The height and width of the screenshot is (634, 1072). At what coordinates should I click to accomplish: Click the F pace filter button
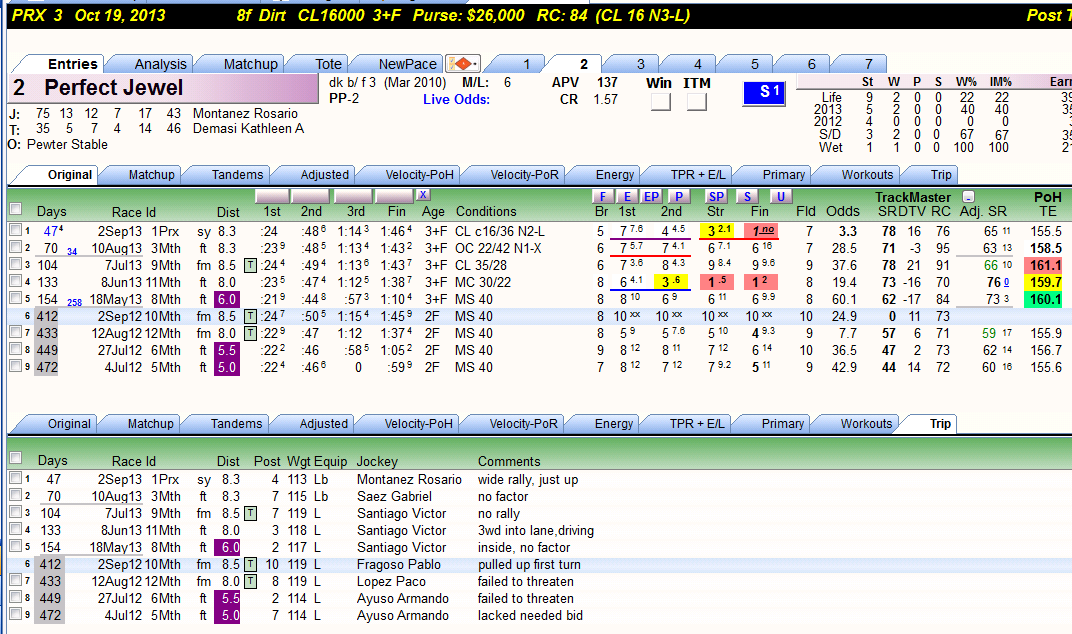(602, 196)
